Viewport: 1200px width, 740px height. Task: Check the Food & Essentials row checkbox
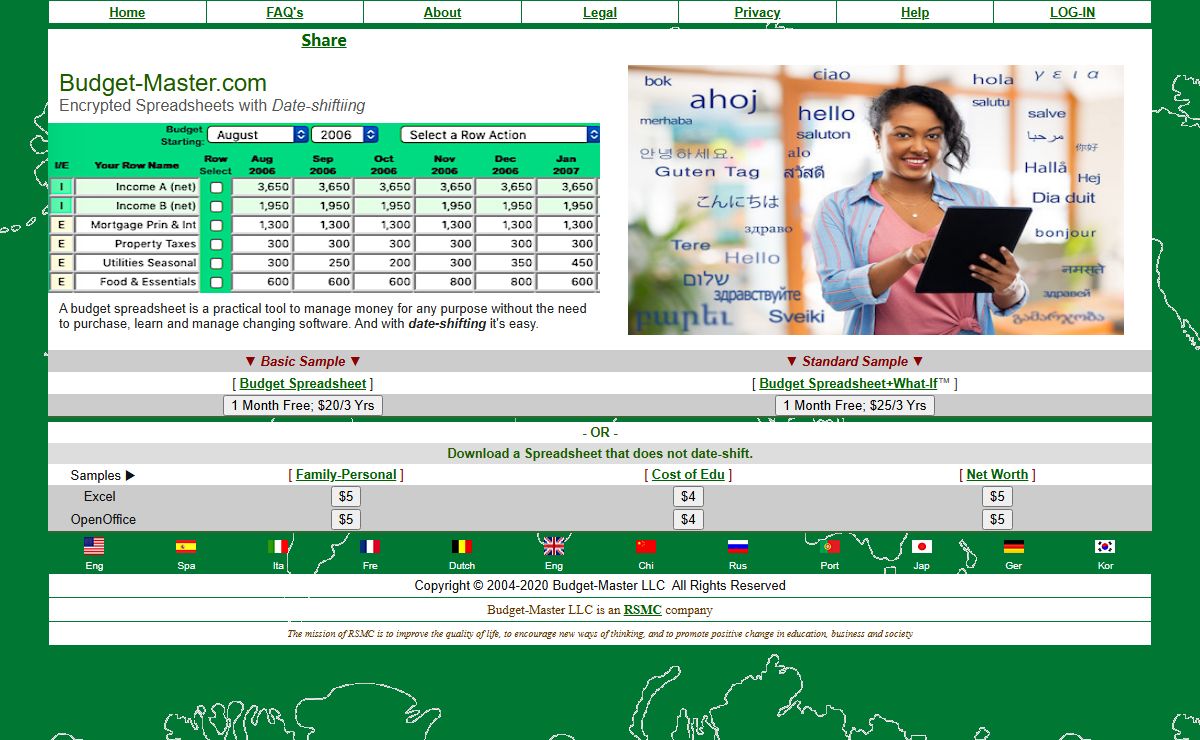(216, 282)
